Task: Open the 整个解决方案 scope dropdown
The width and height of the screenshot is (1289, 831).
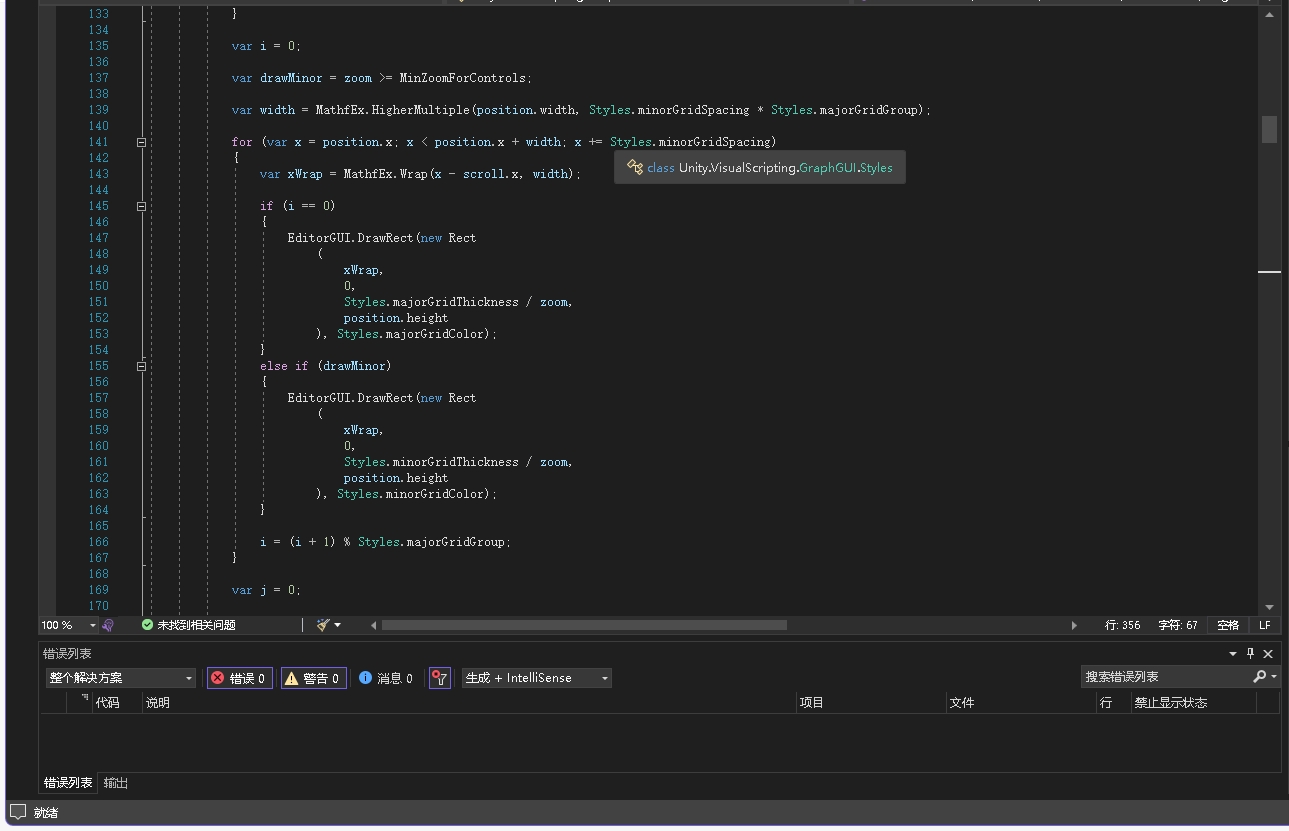Action: pyautogui.click(x=120, y=678)
